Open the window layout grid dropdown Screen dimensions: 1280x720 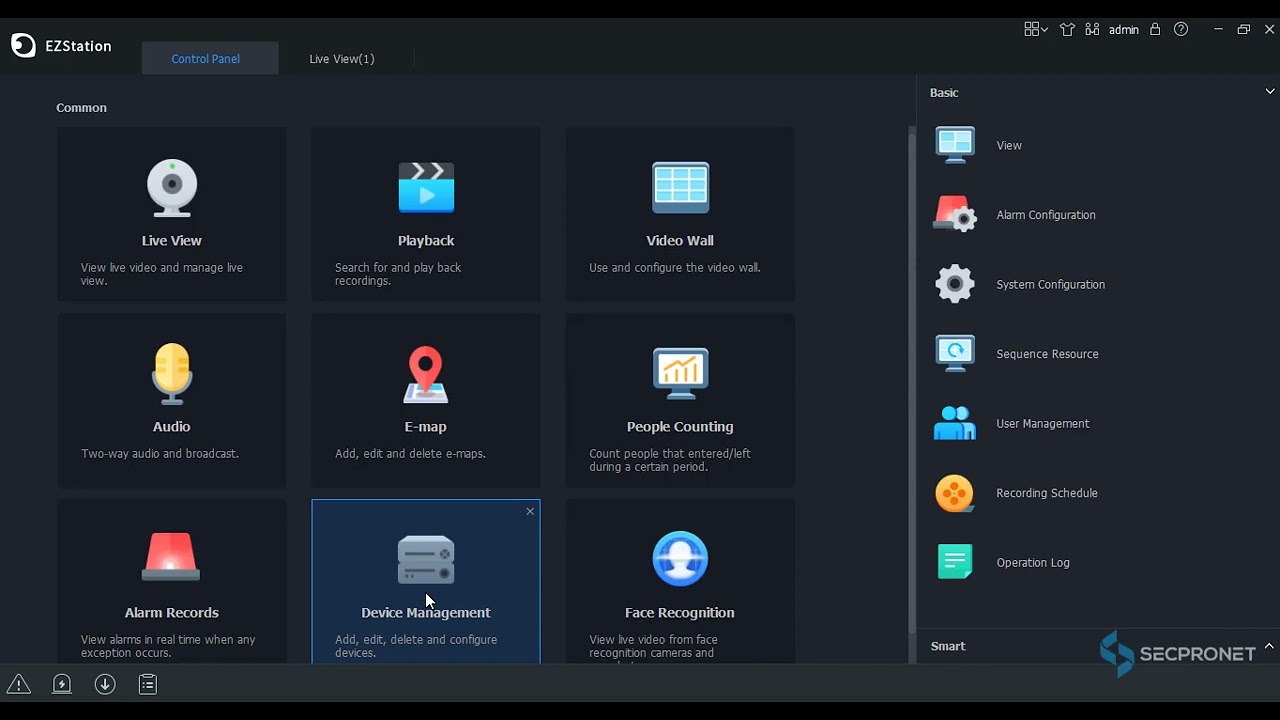(1036, 29)
